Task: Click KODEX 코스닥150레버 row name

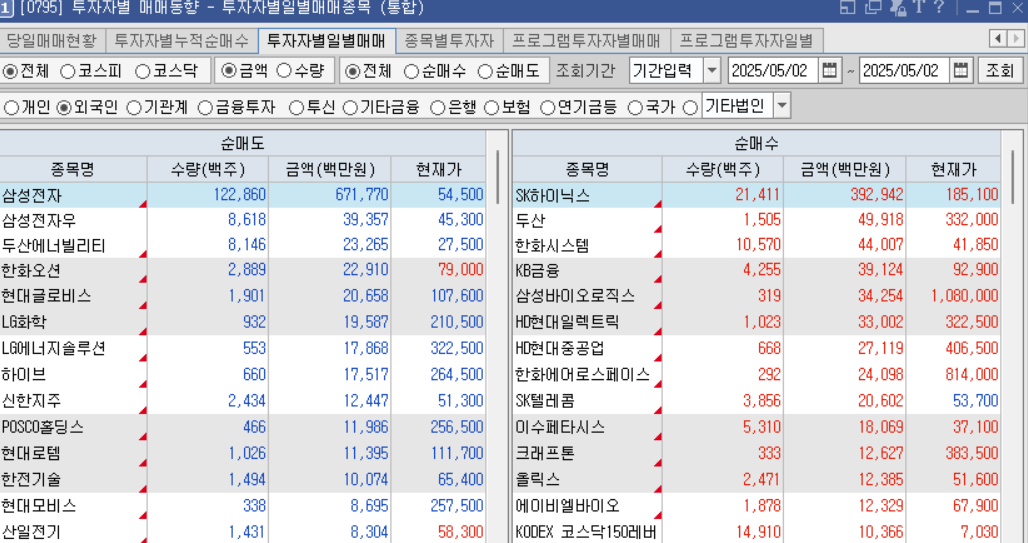Action: [x=585, y=532]
